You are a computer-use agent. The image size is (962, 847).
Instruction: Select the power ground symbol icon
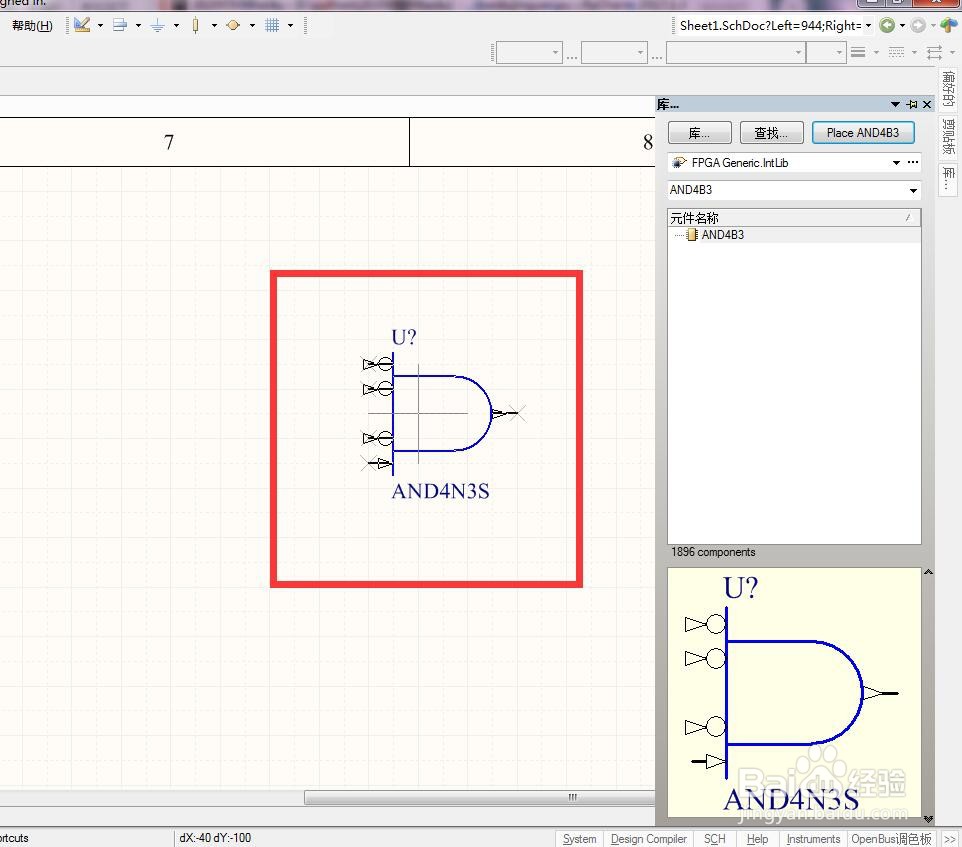(x=158, y=25)
